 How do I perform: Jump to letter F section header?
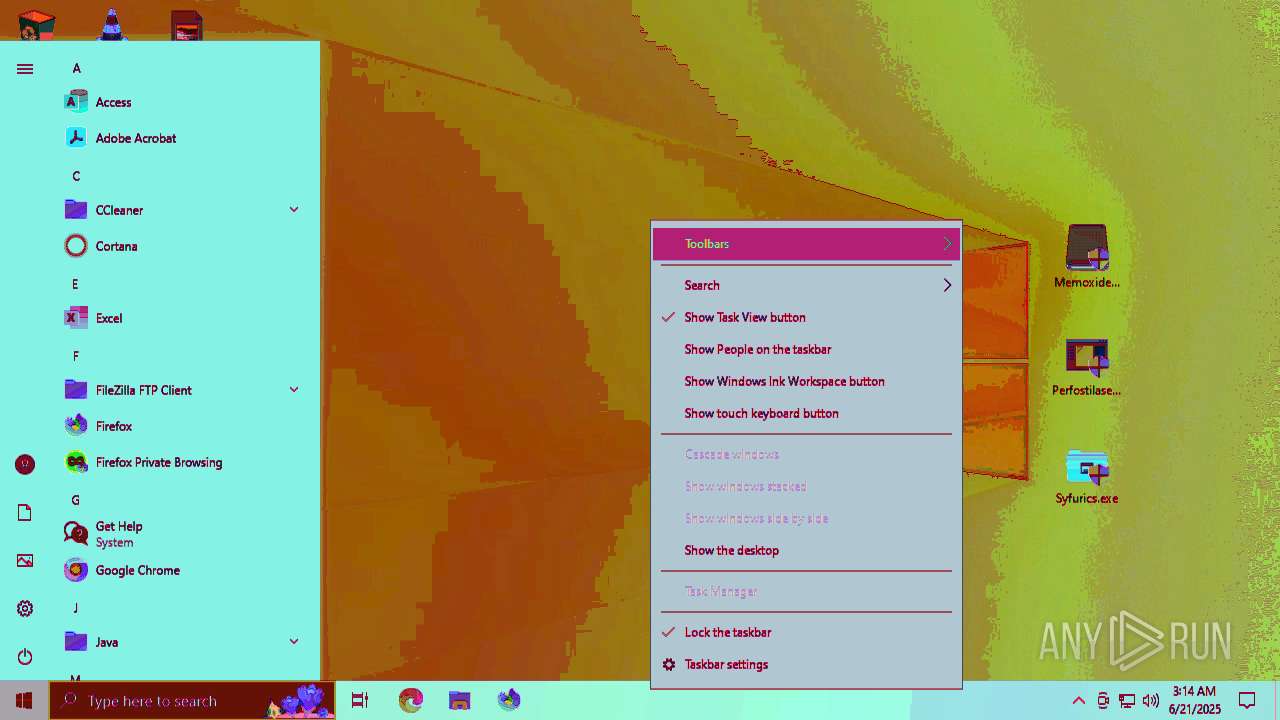[75, 356]
